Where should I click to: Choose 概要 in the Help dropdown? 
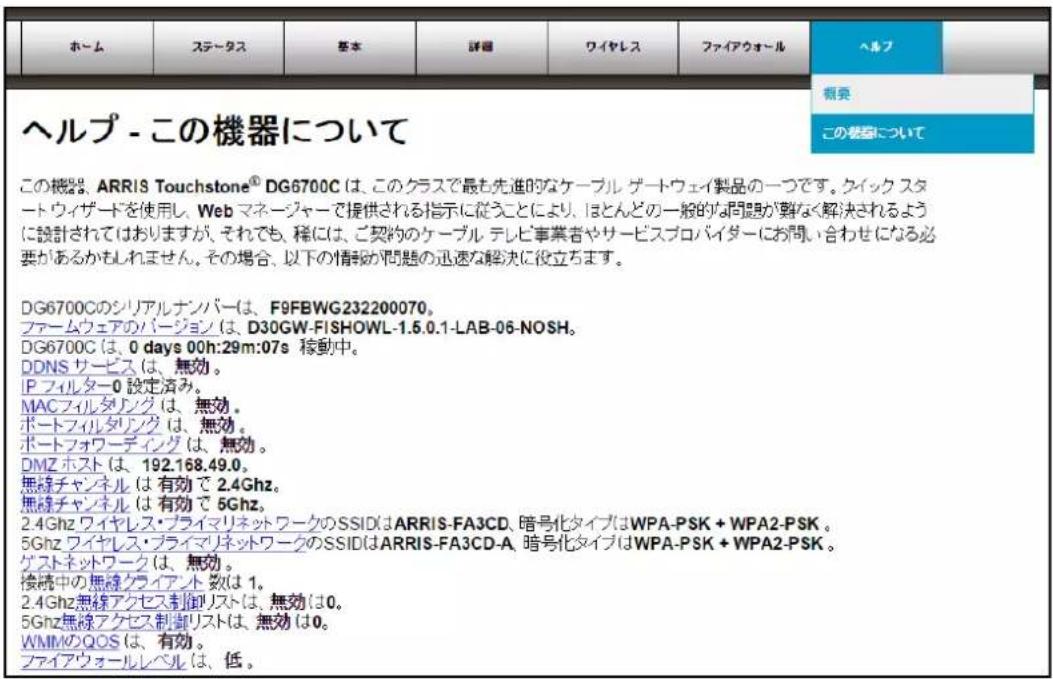922,94
